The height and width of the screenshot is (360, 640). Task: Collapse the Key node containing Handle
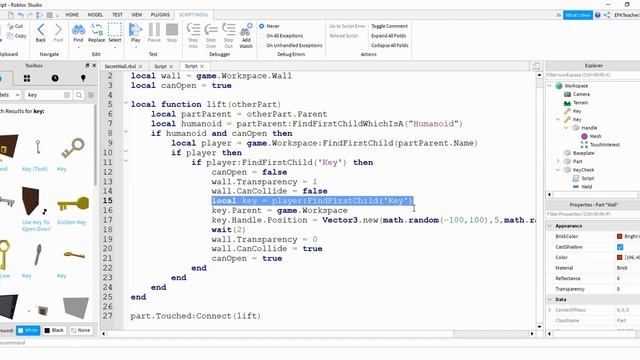558,120
